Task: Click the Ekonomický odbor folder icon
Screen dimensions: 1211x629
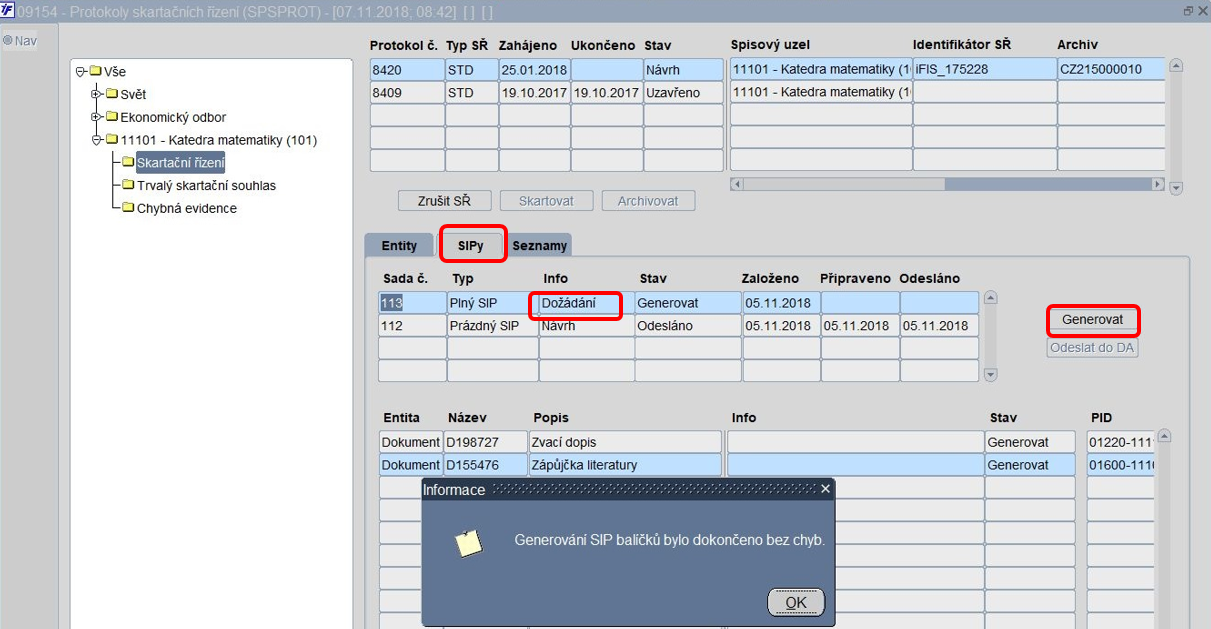Action: click(x=112, y=117)
